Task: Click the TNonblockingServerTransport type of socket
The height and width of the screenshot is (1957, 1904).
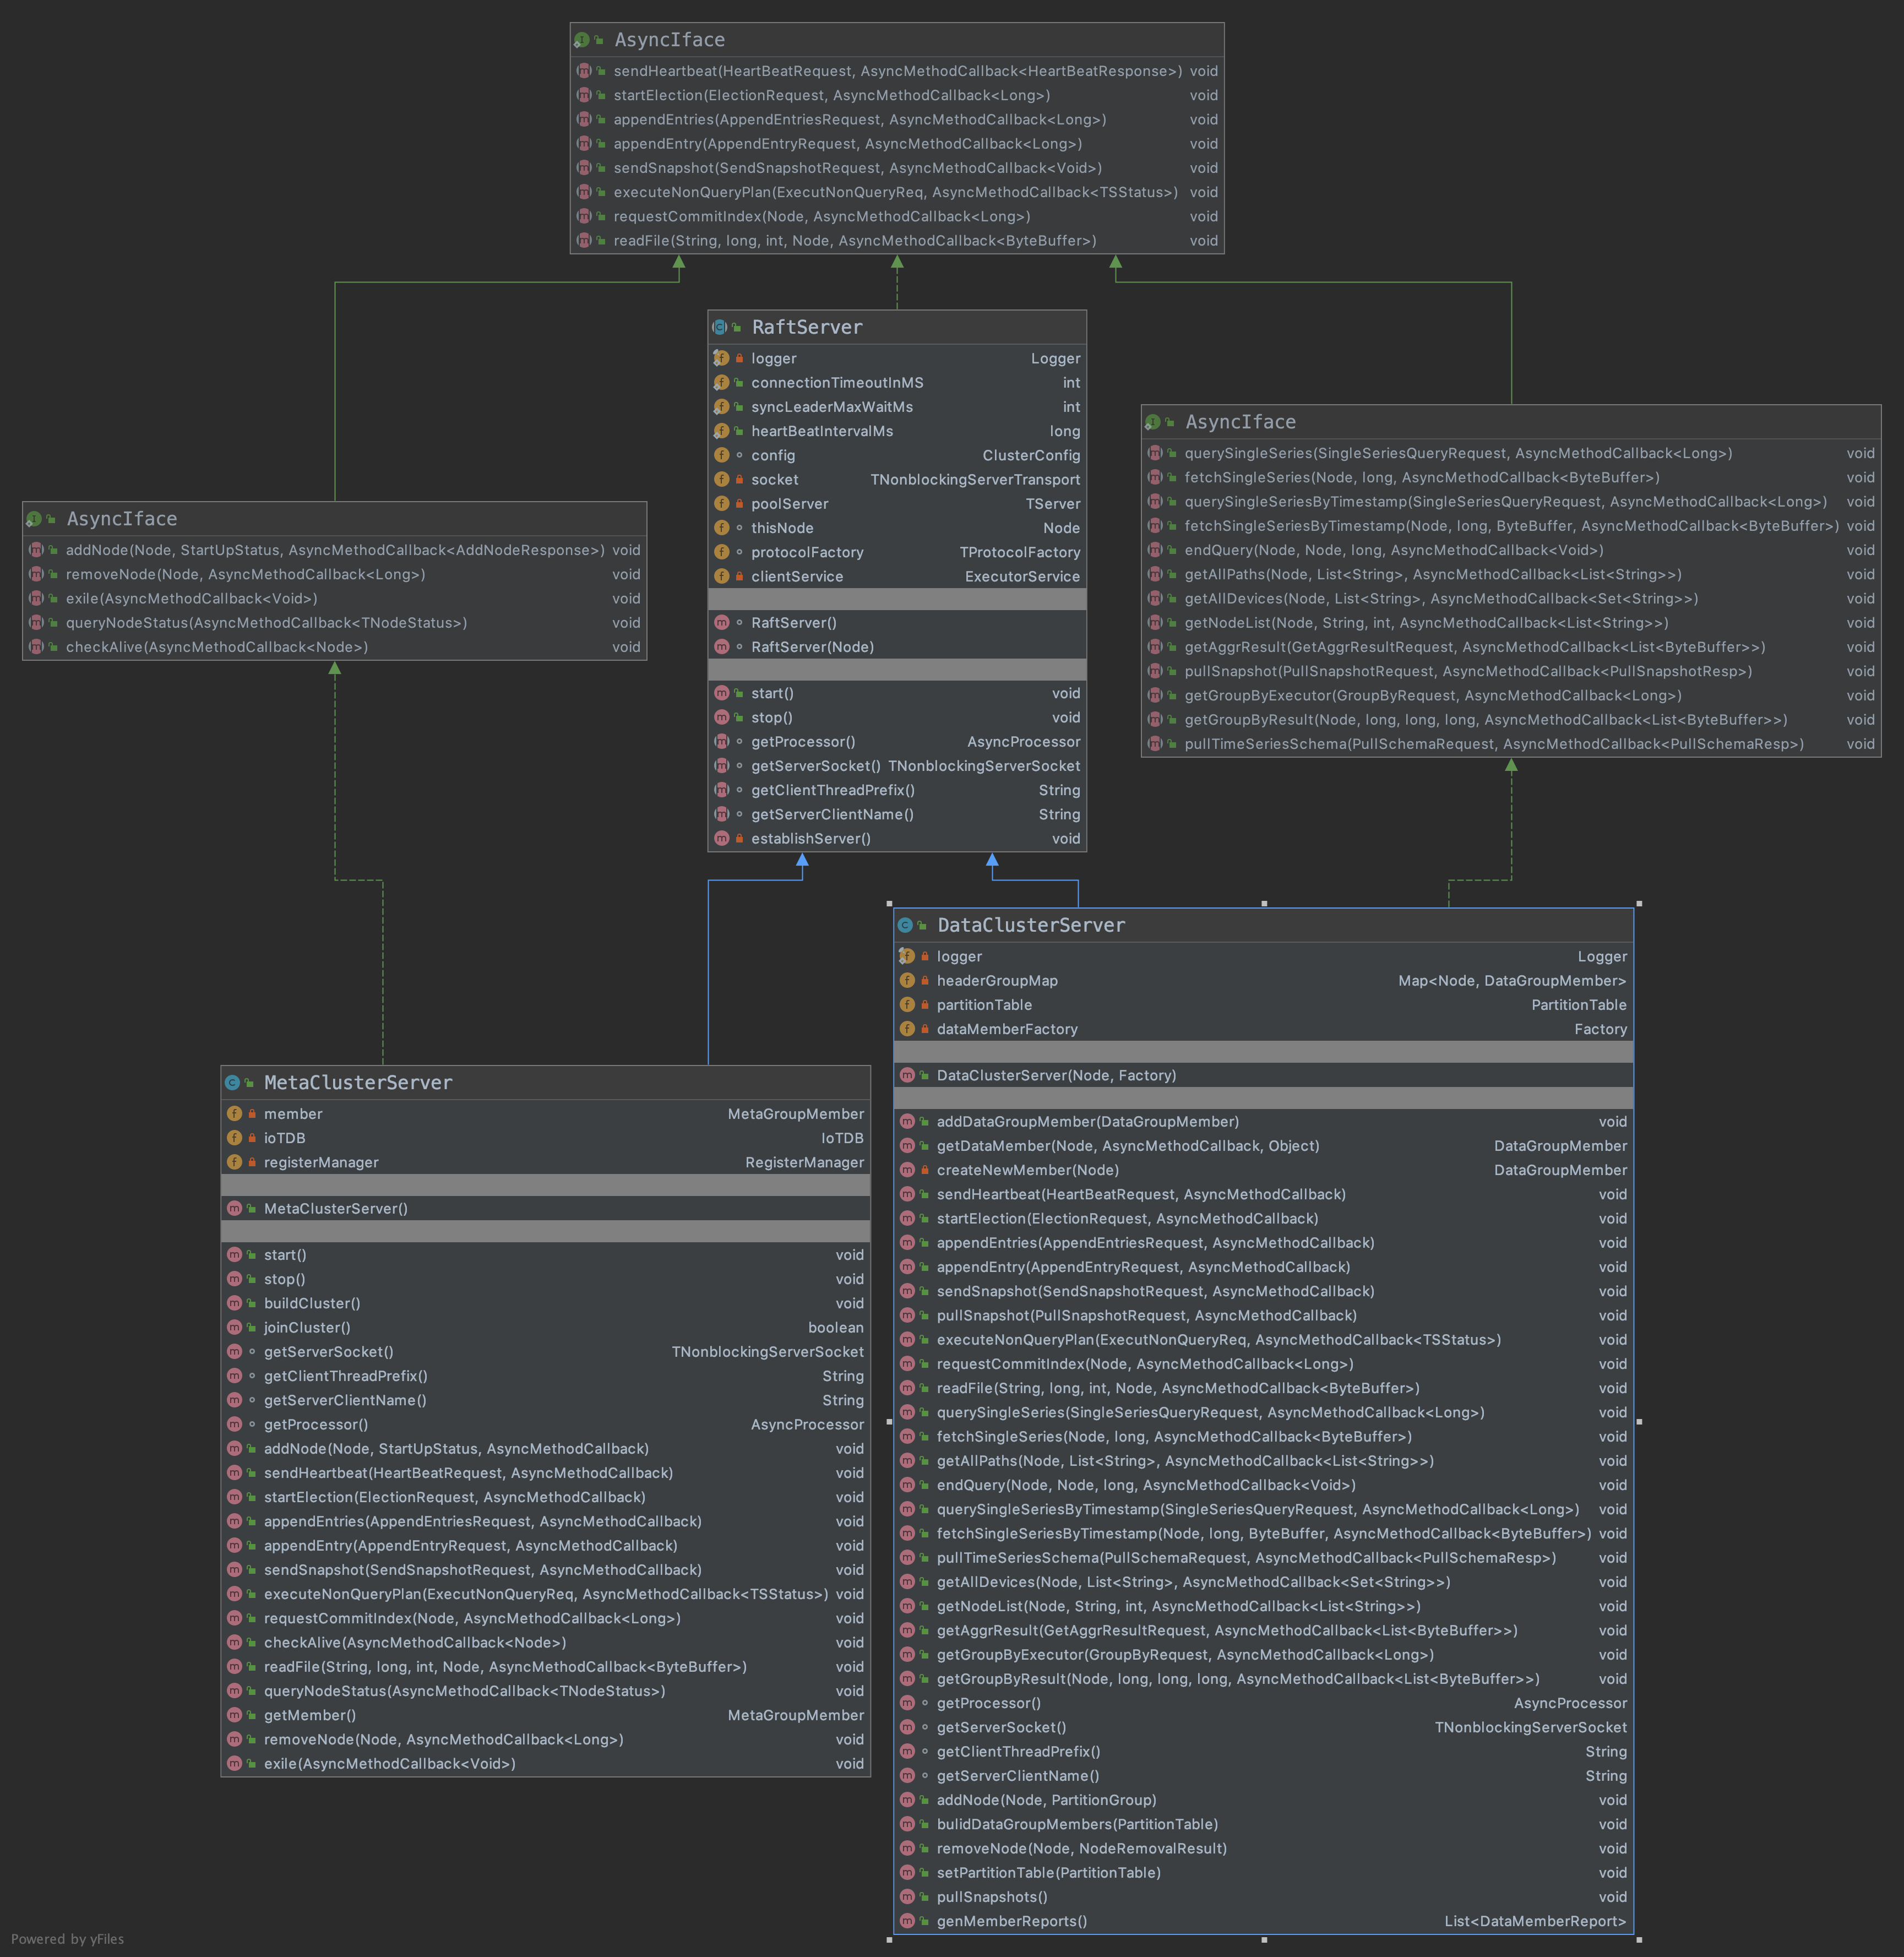Action: 975,480
